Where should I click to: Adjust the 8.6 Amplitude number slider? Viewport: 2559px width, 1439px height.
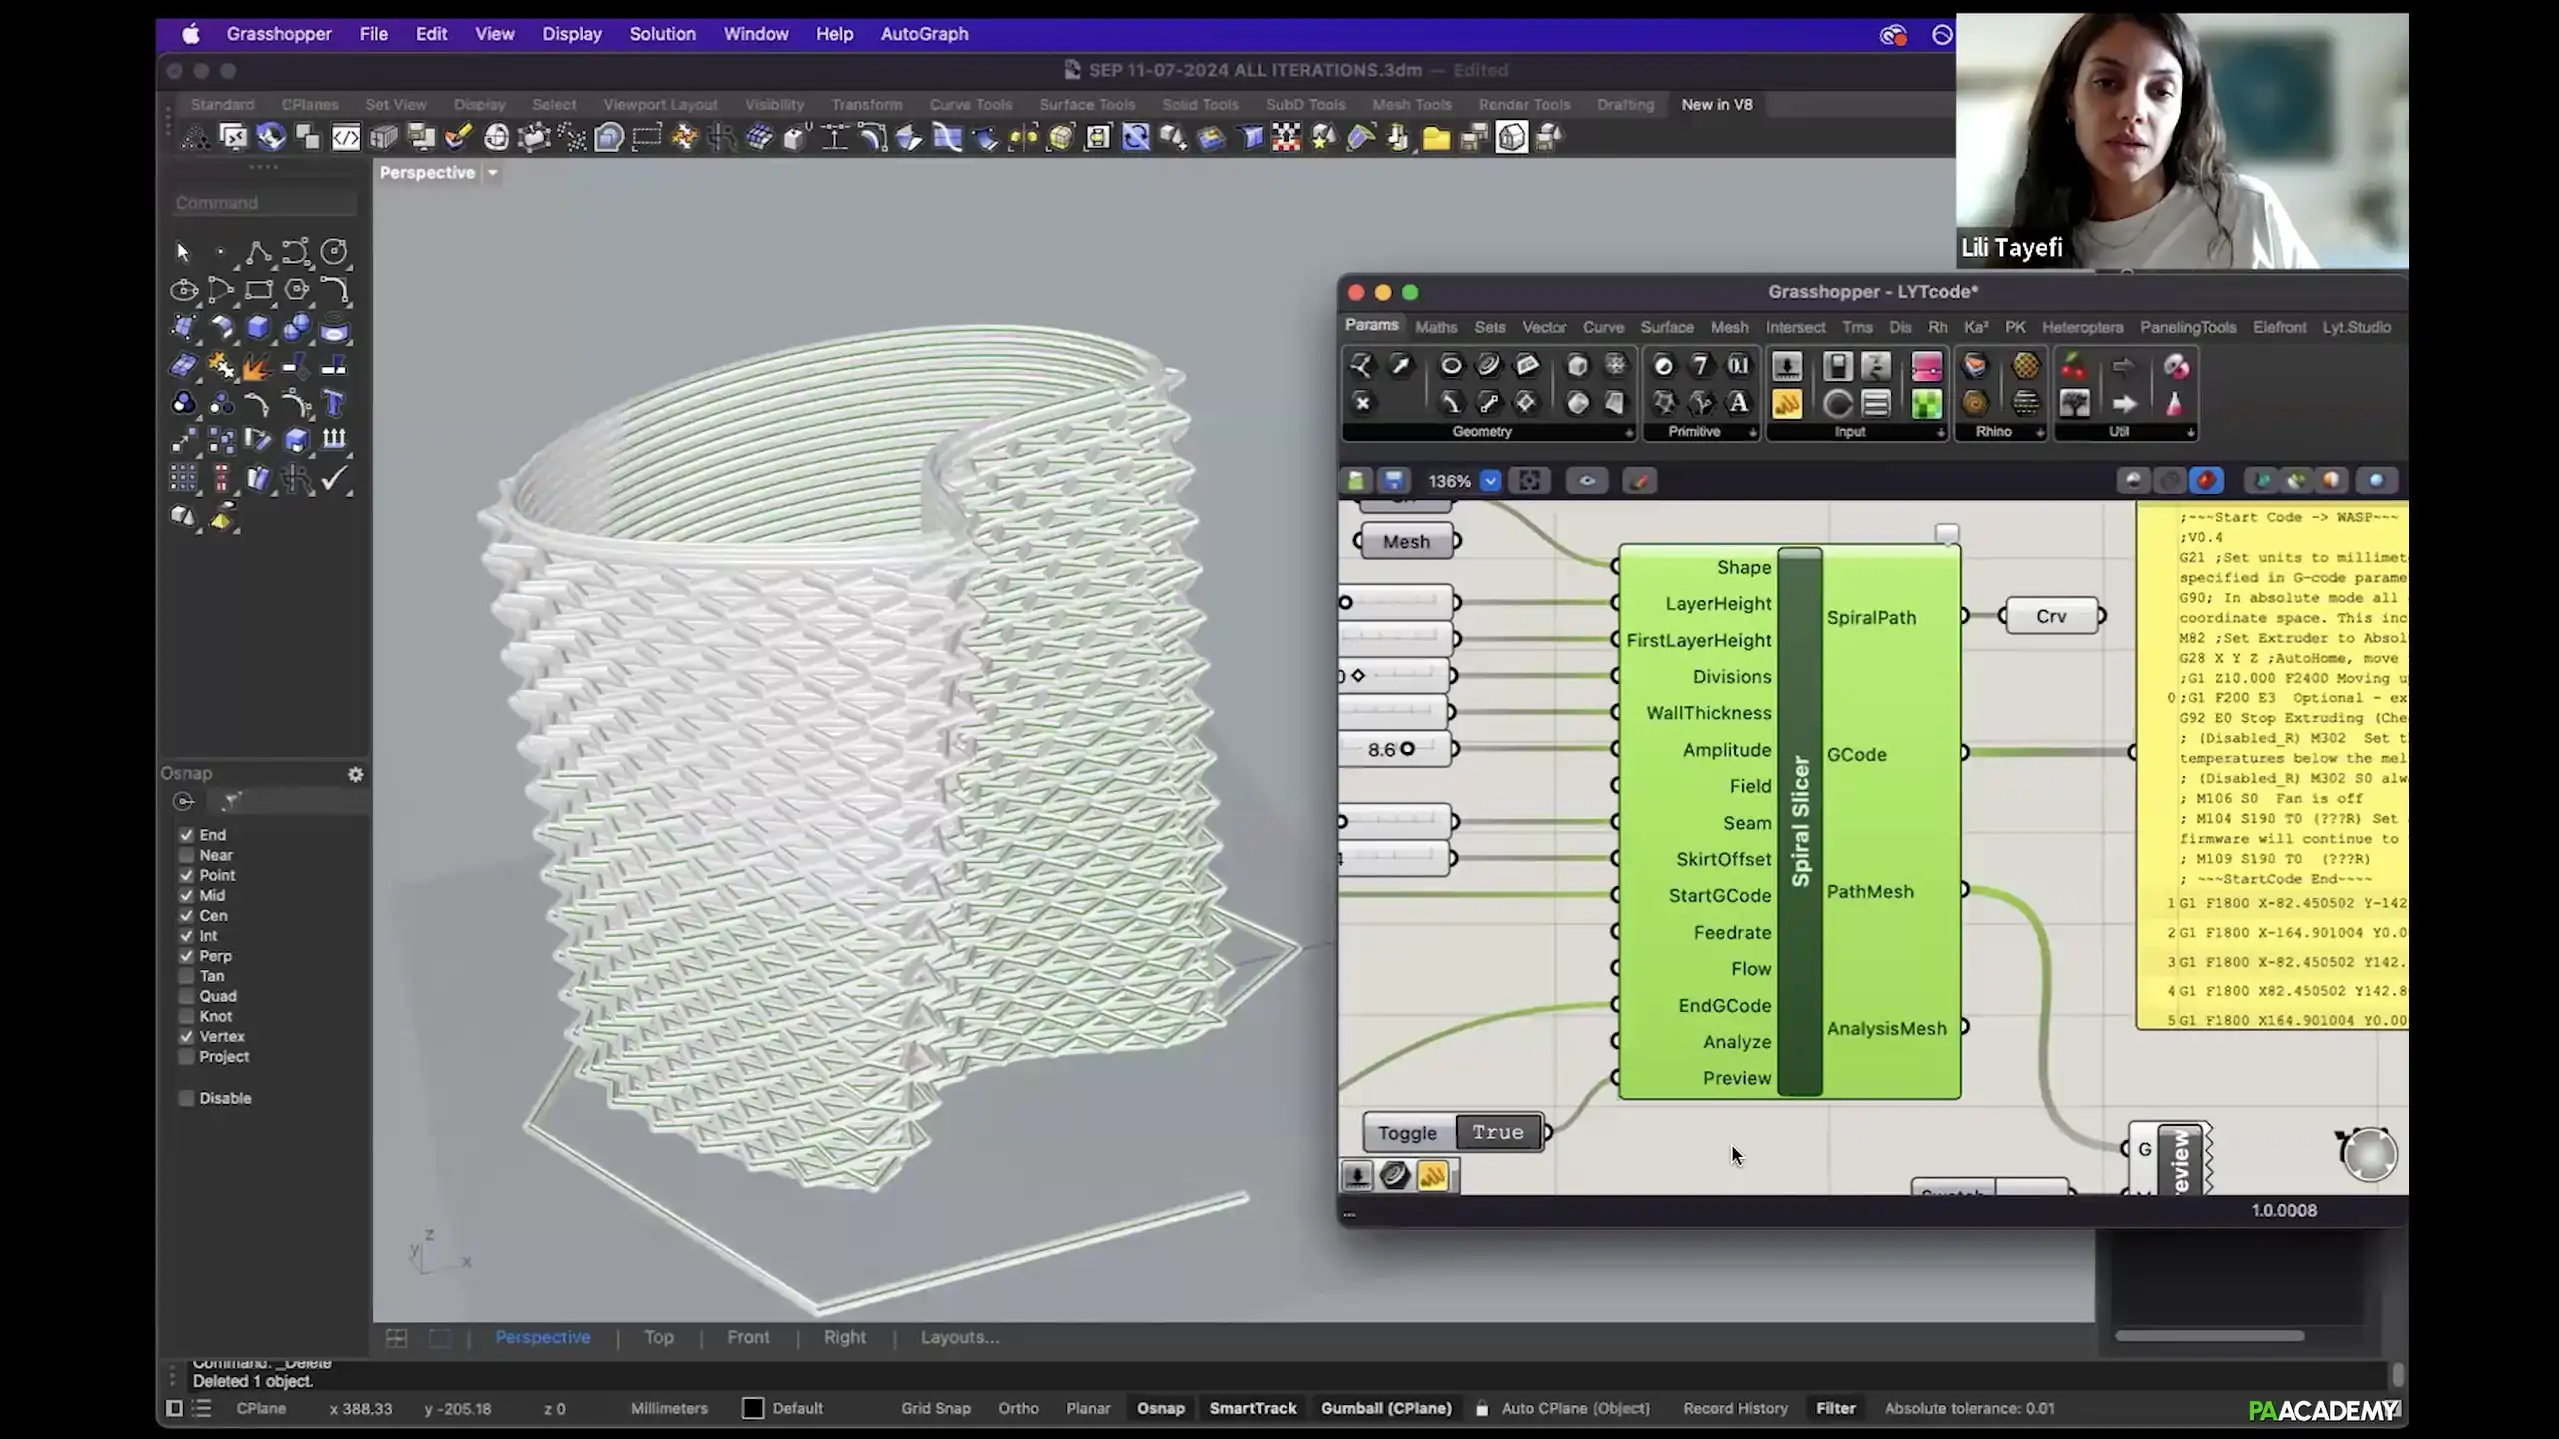pyautogui.click(x=1407, y=749)
